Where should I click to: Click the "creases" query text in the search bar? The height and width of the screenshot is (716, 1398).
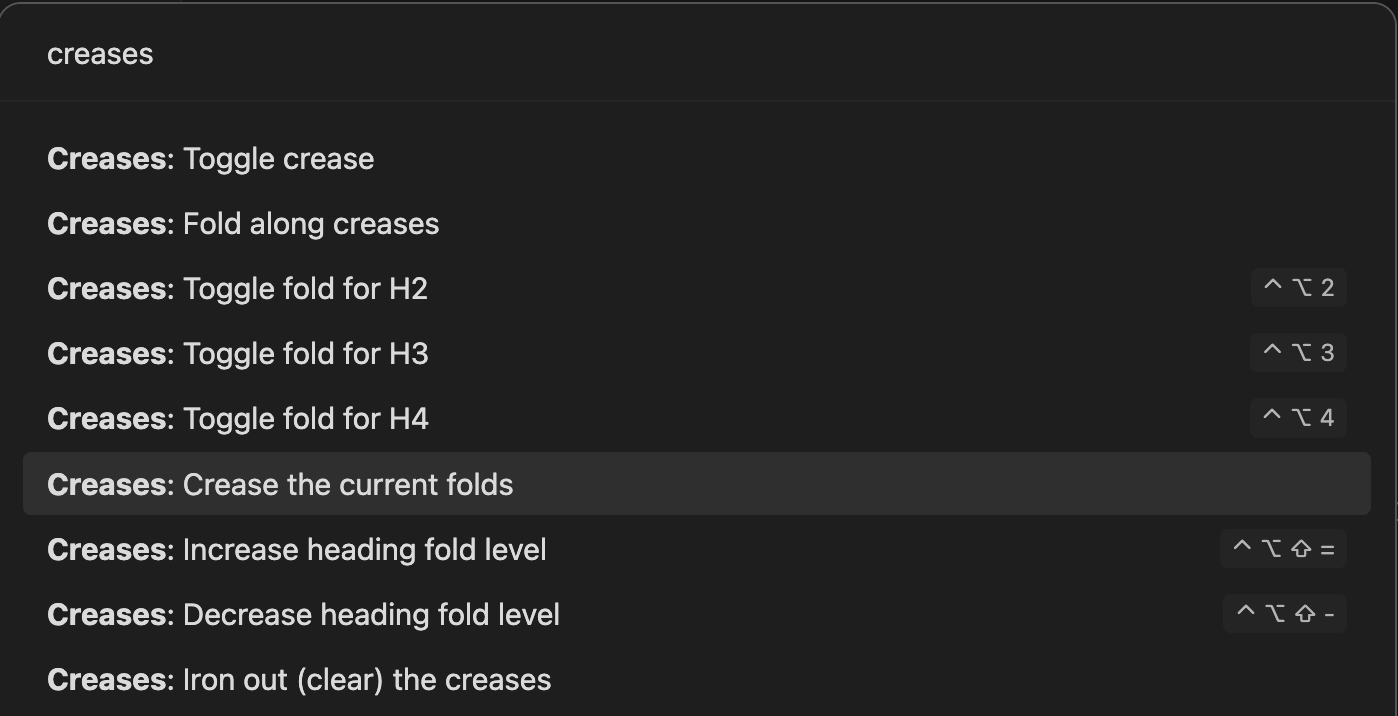tap(100, 53)
